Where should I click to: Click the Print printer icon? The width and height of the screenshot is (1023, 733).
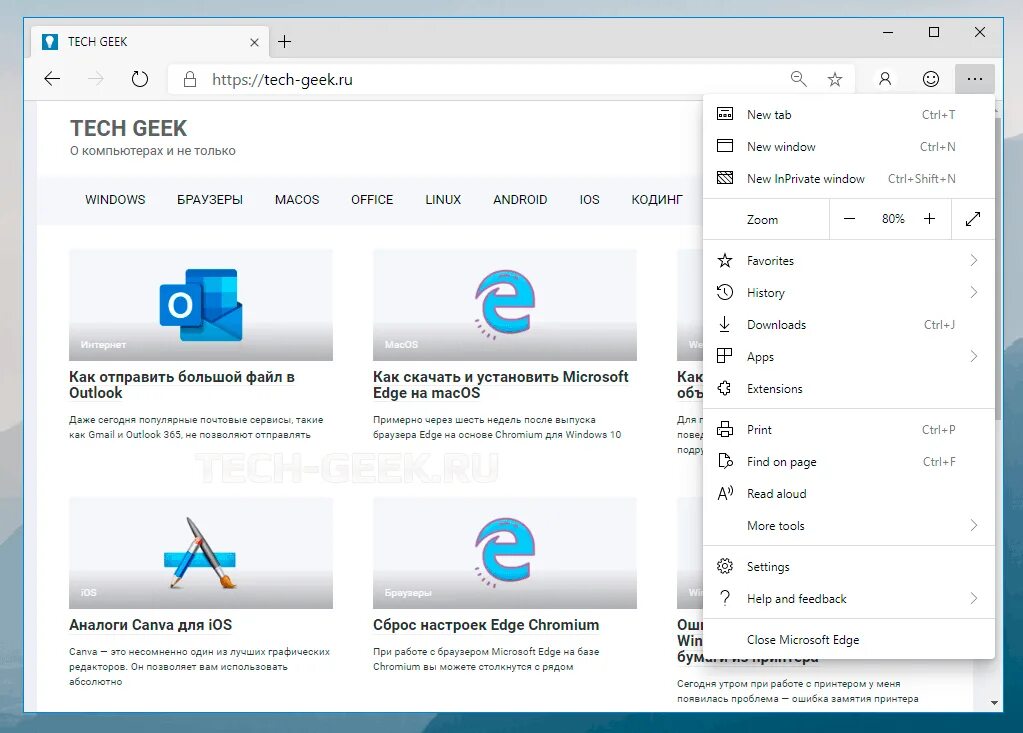point(725,429)
